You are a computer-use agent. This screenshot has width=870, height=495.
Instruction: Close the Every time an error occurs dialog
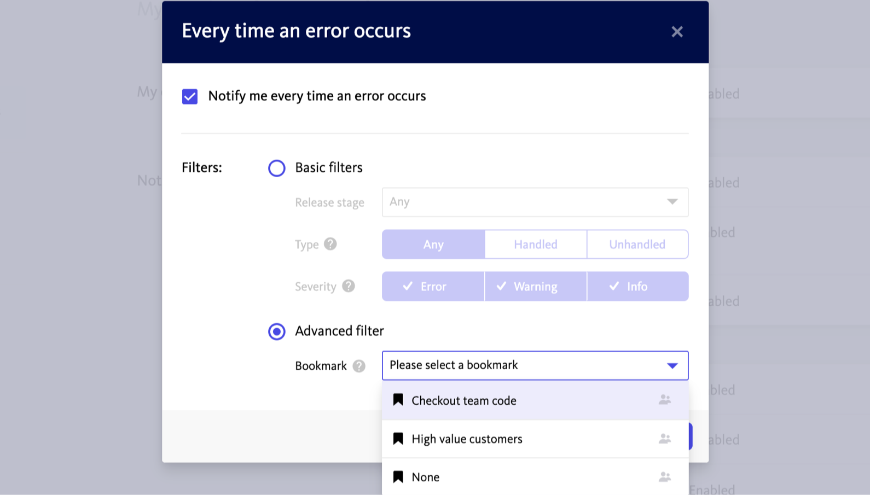point(677,32)
